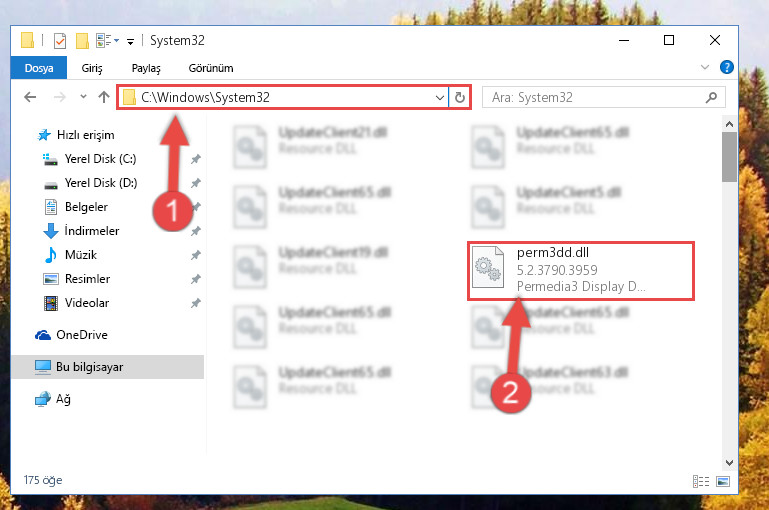The image size is (769, 510).
Task: Unpin Belgeler from quick access
Action: click(196, 206)
